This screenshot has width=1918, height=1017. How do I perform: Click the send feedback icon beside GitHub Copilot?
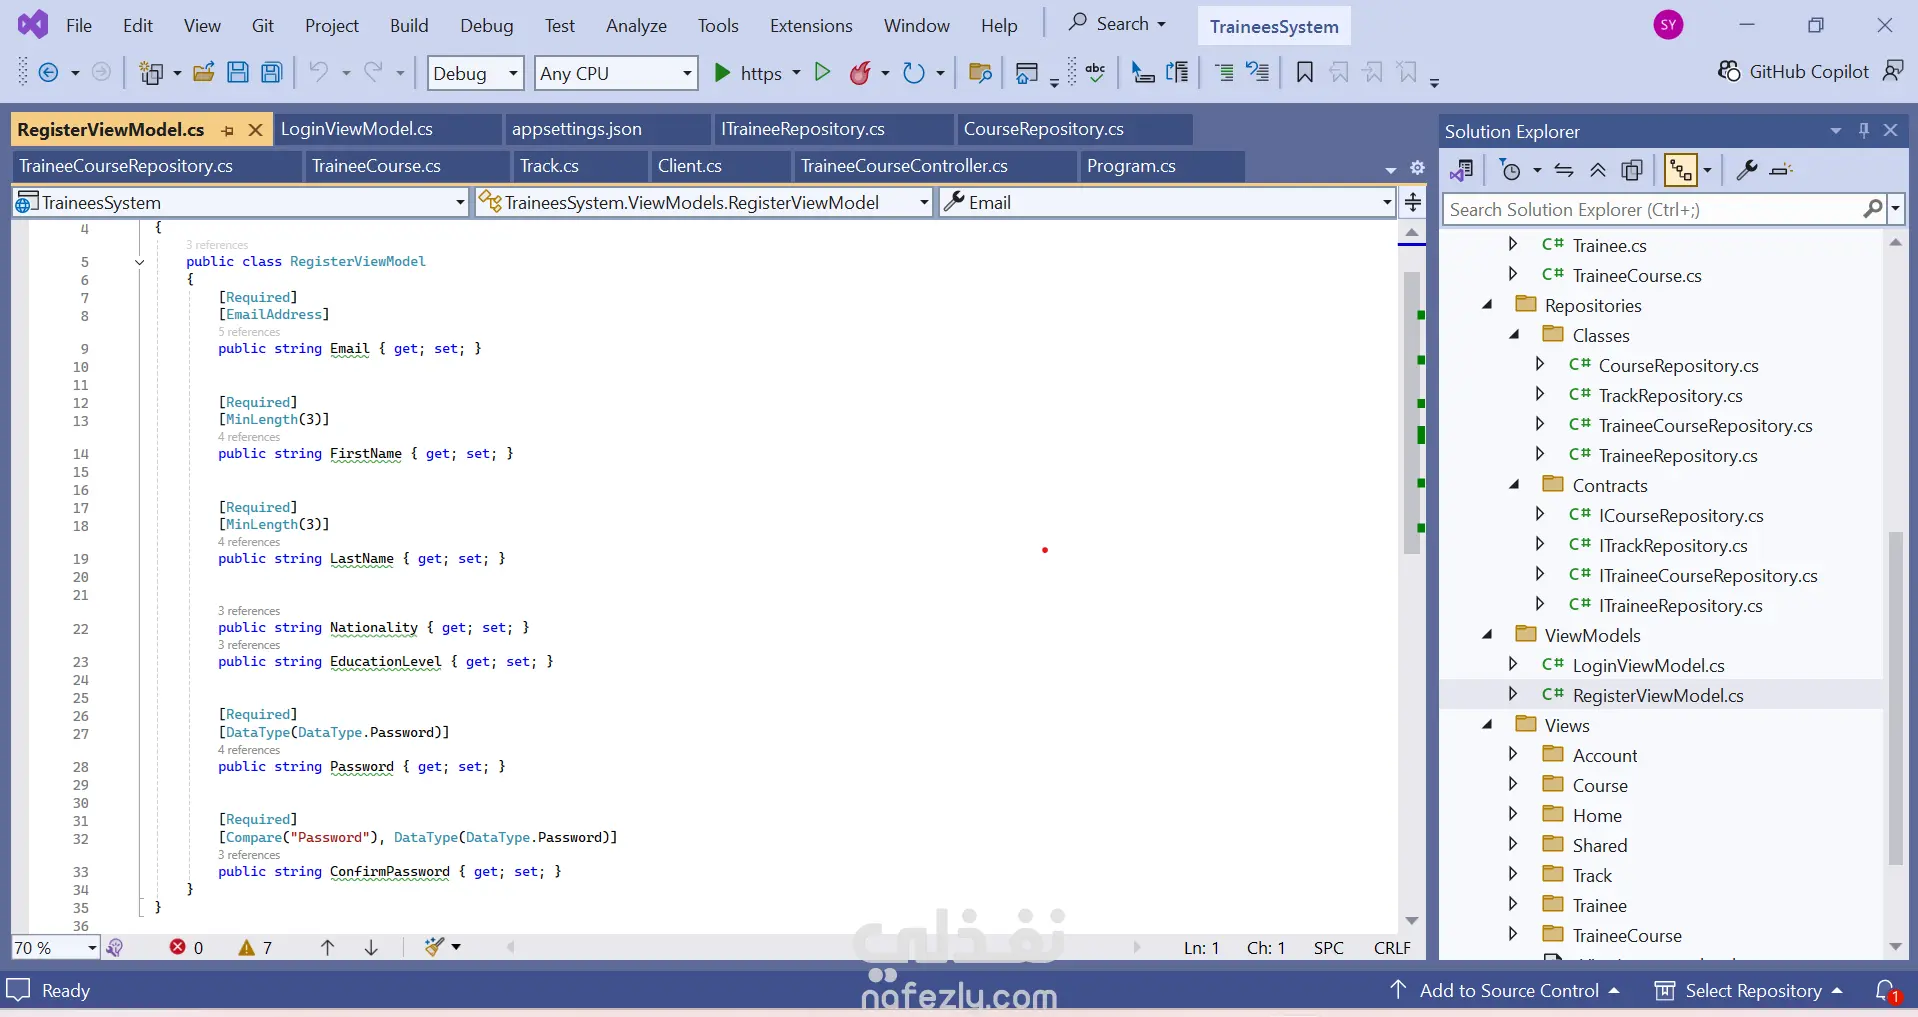point(1893,71)
